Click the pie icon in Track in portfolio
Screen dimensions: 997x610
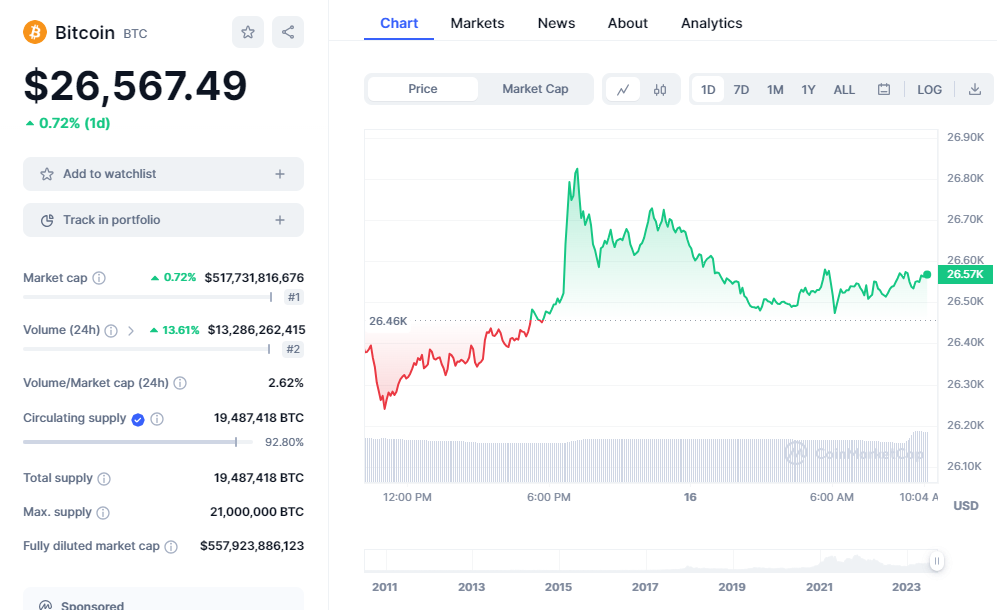click(47, 220)
